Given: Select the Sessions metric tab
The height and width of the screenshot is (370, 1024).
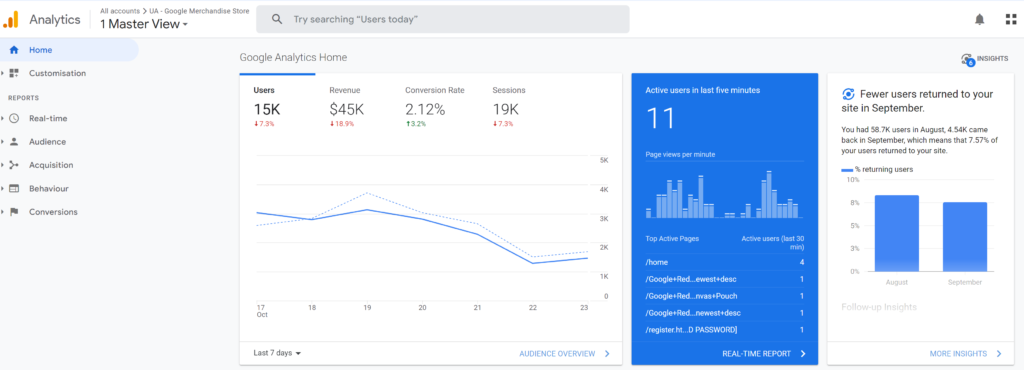Looking at the screenshot, I should (509, 106).
